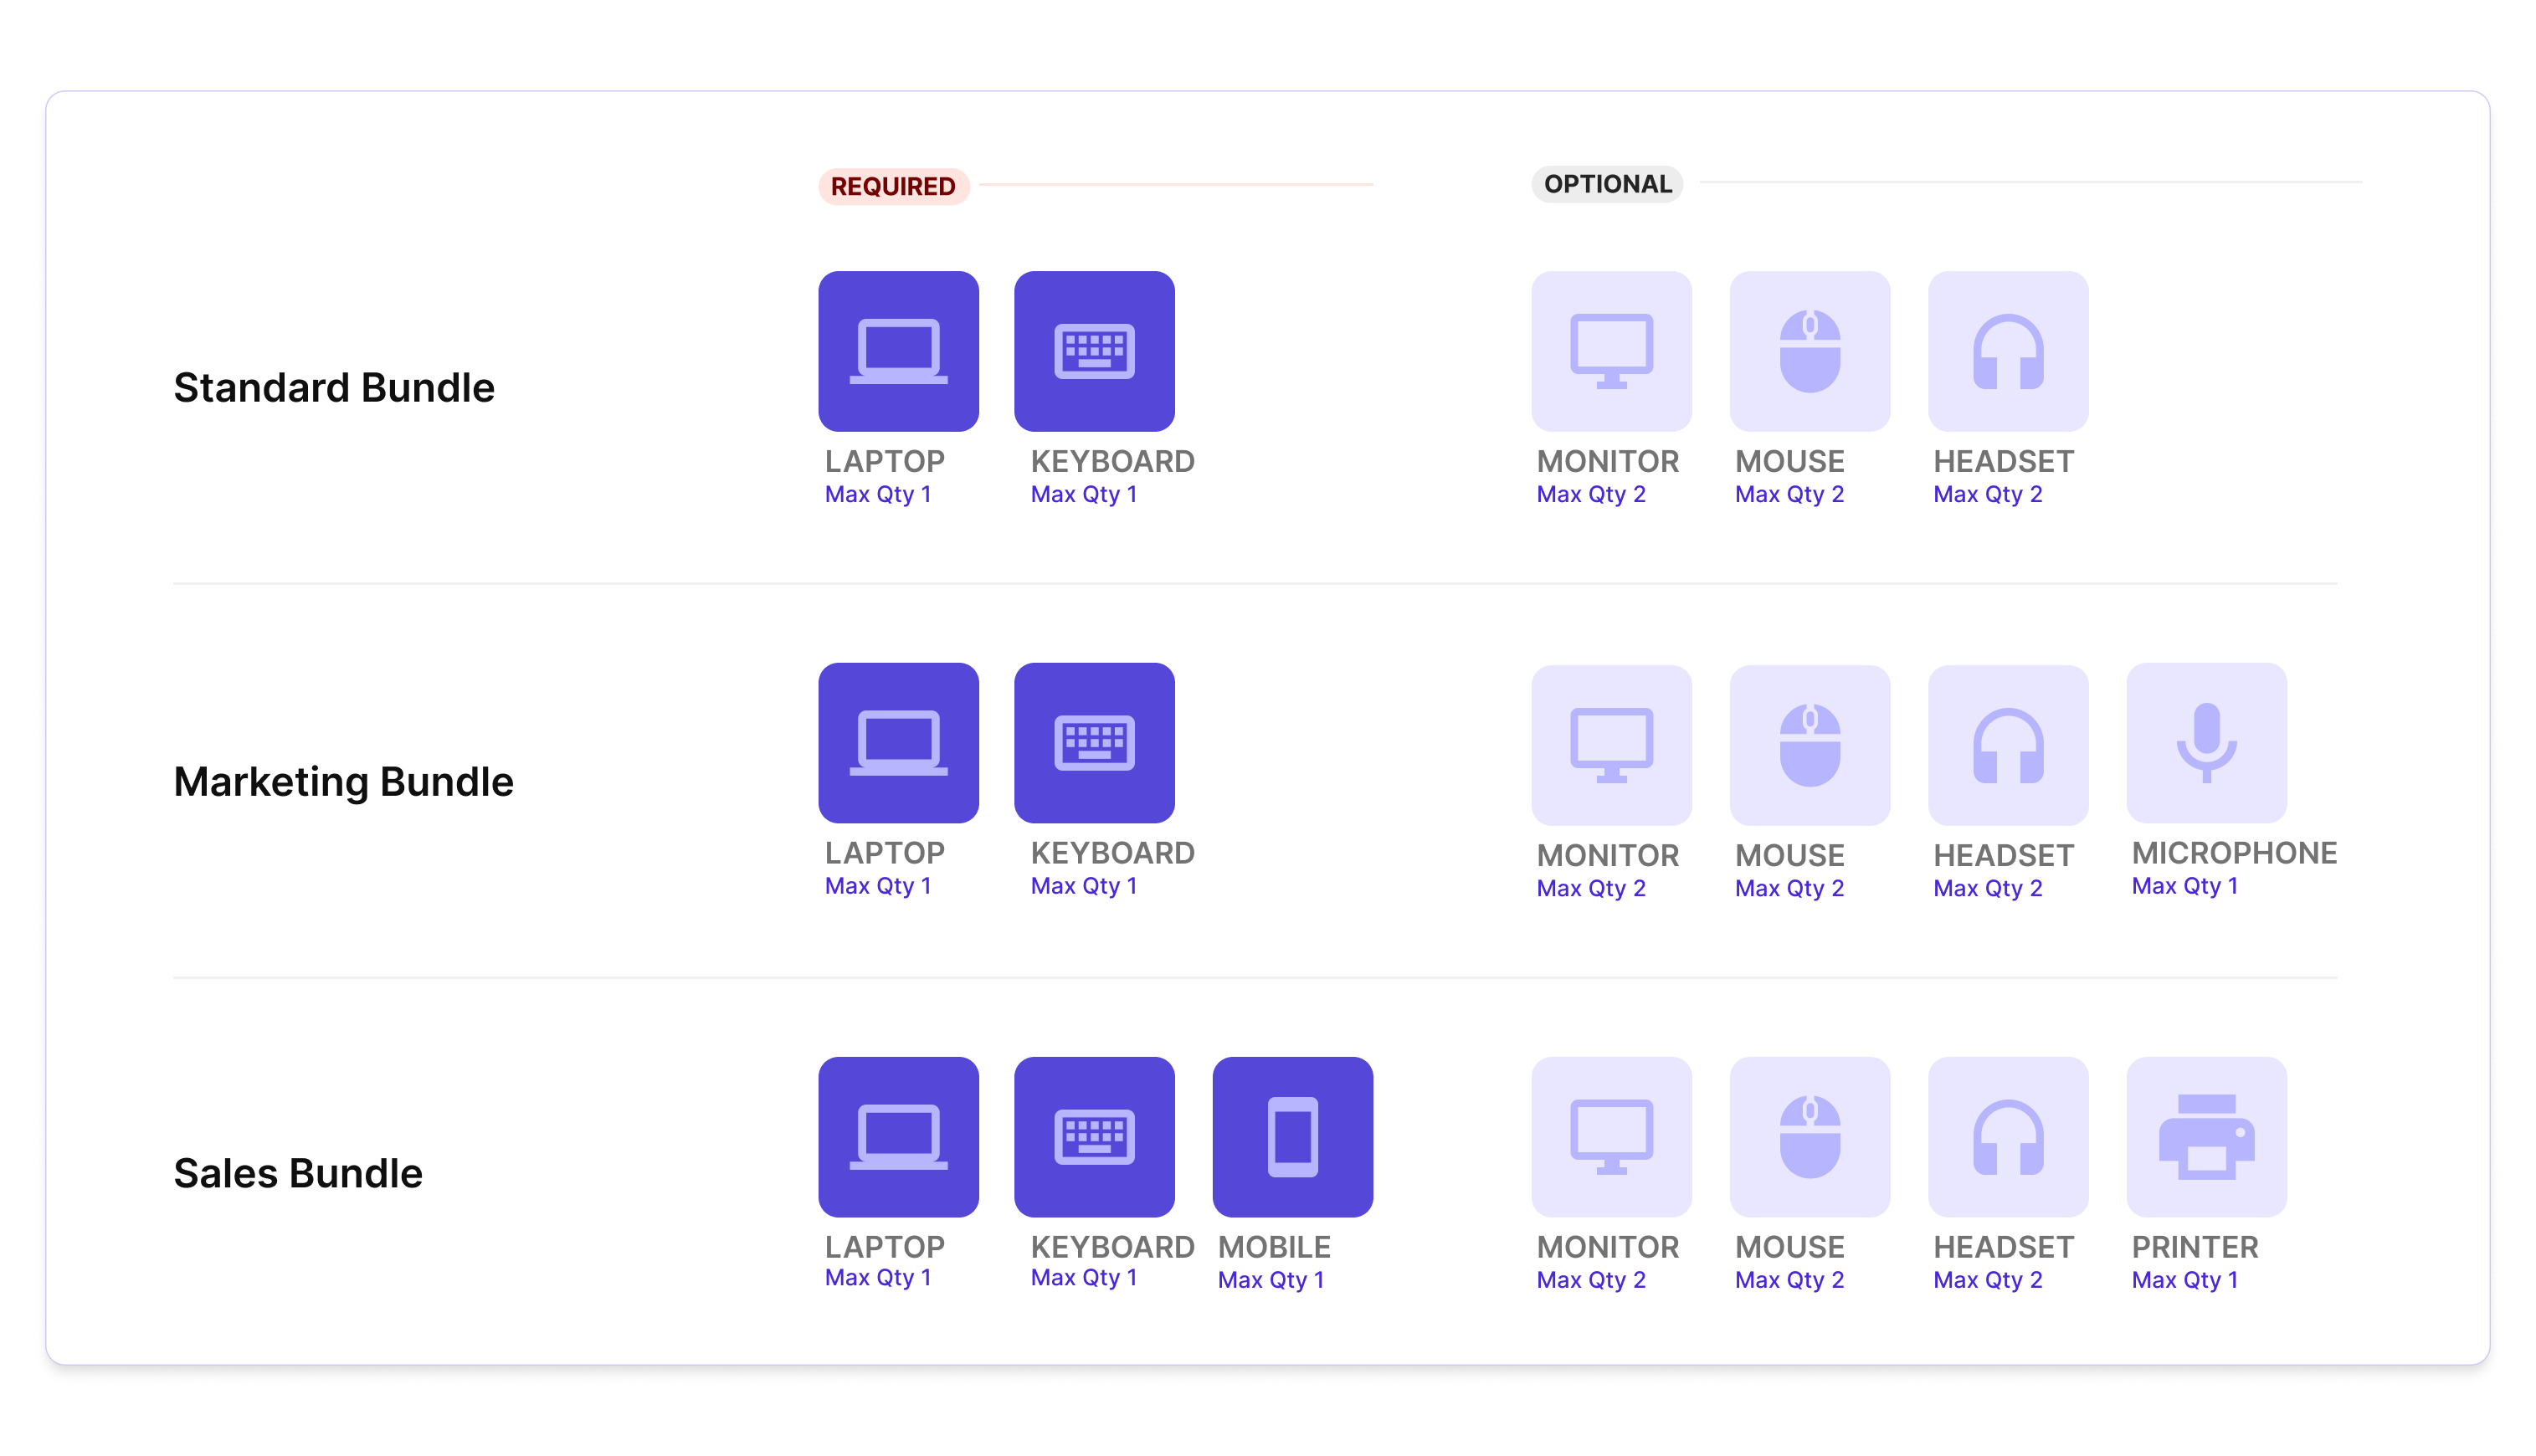2536x1456 pixels.
Task: Click the LAPTOP label in Marketing Bundle
Action: click(884, 854)
